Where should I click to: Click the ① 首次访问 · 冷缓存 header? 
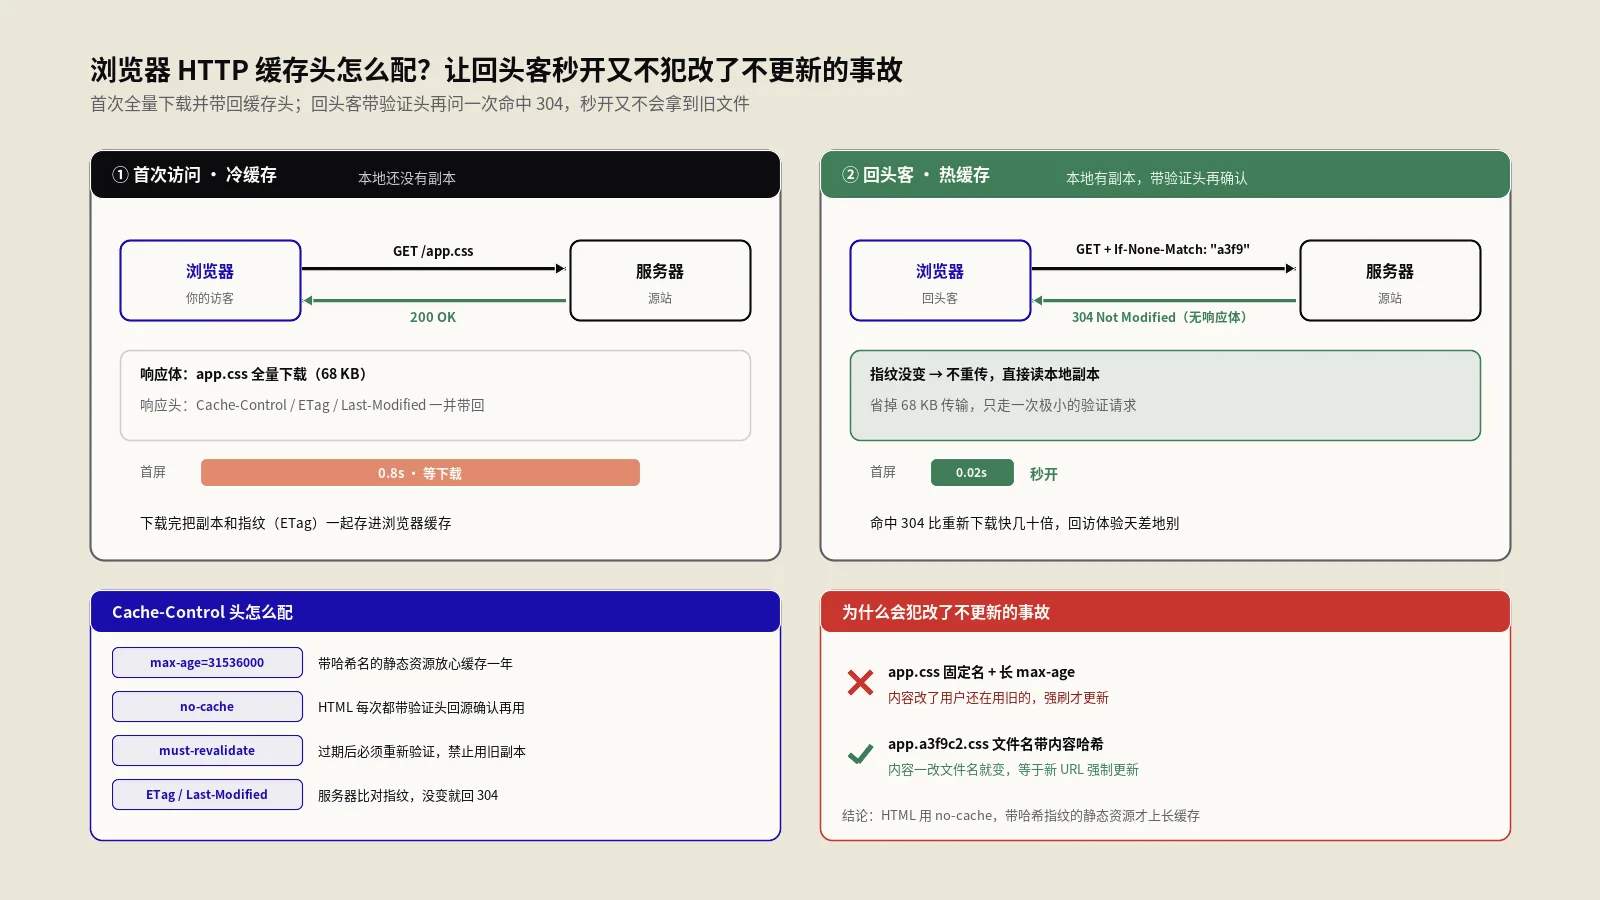[x=435, y=175]
